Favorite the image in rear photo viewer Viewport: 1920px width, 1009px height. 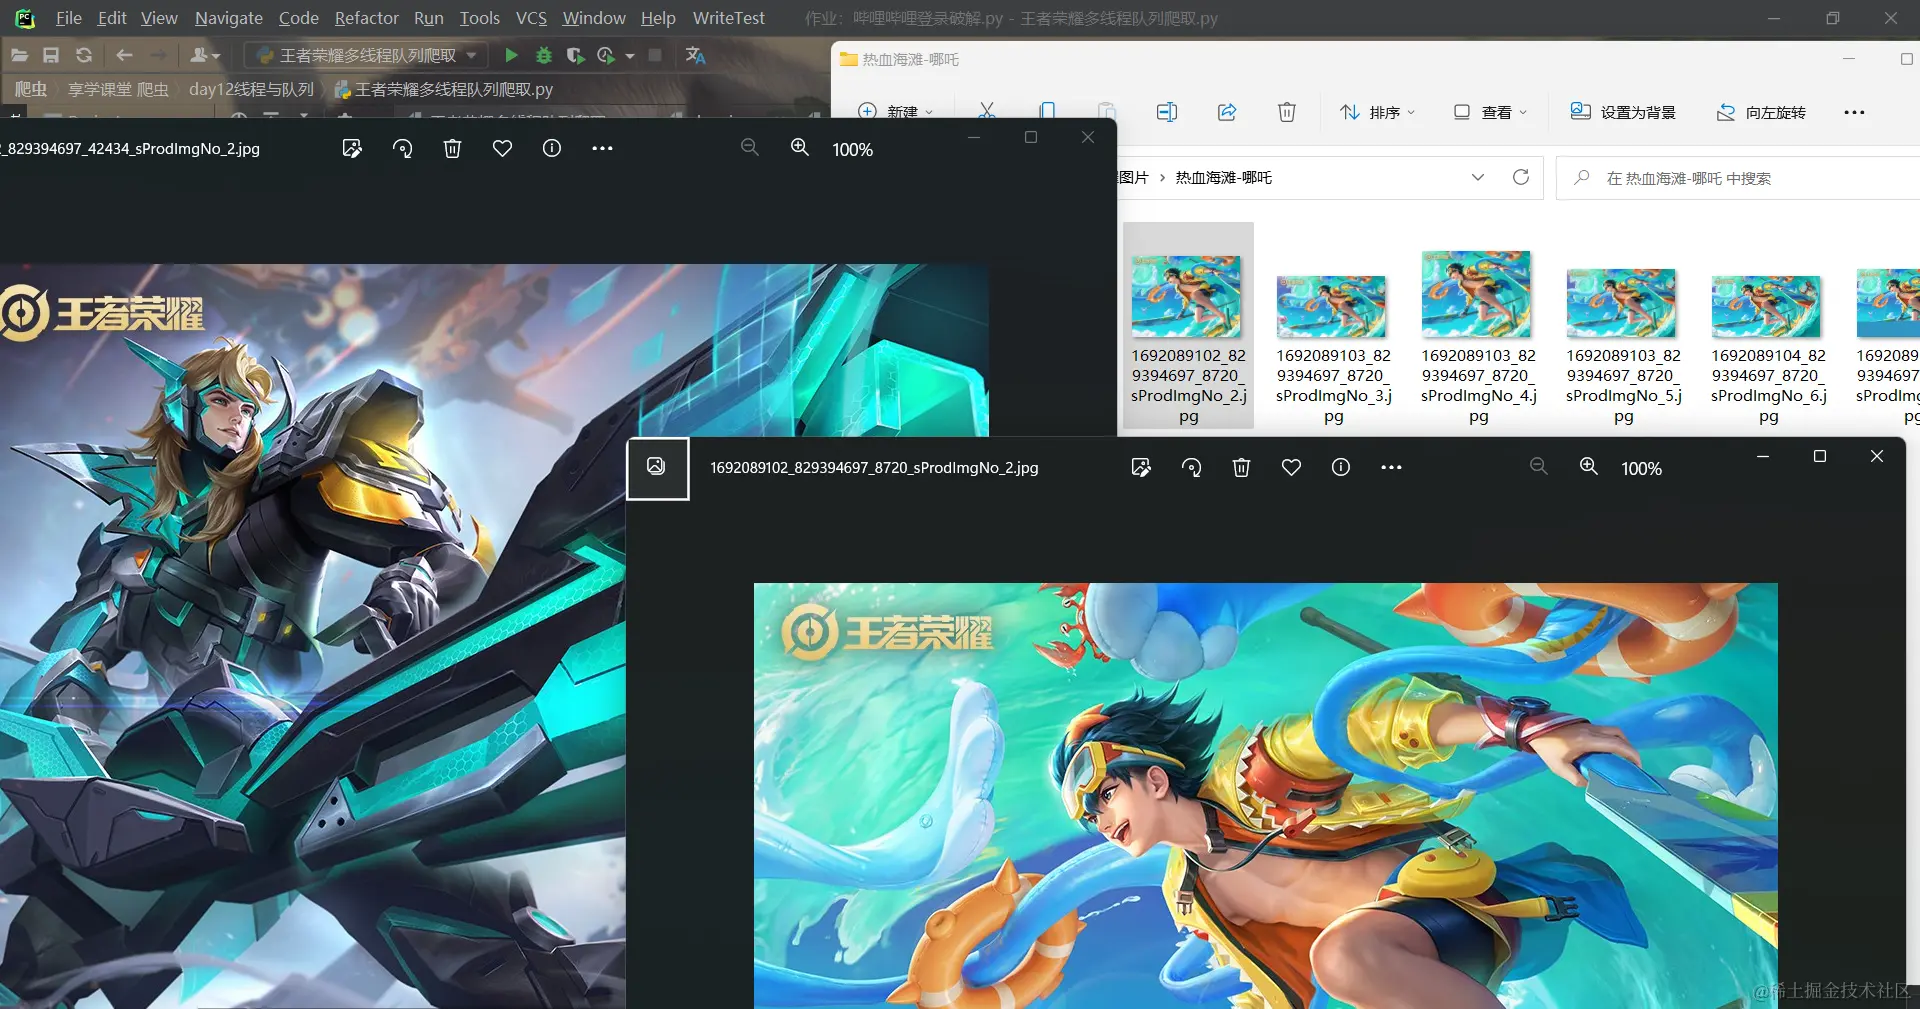click(502, 148)
